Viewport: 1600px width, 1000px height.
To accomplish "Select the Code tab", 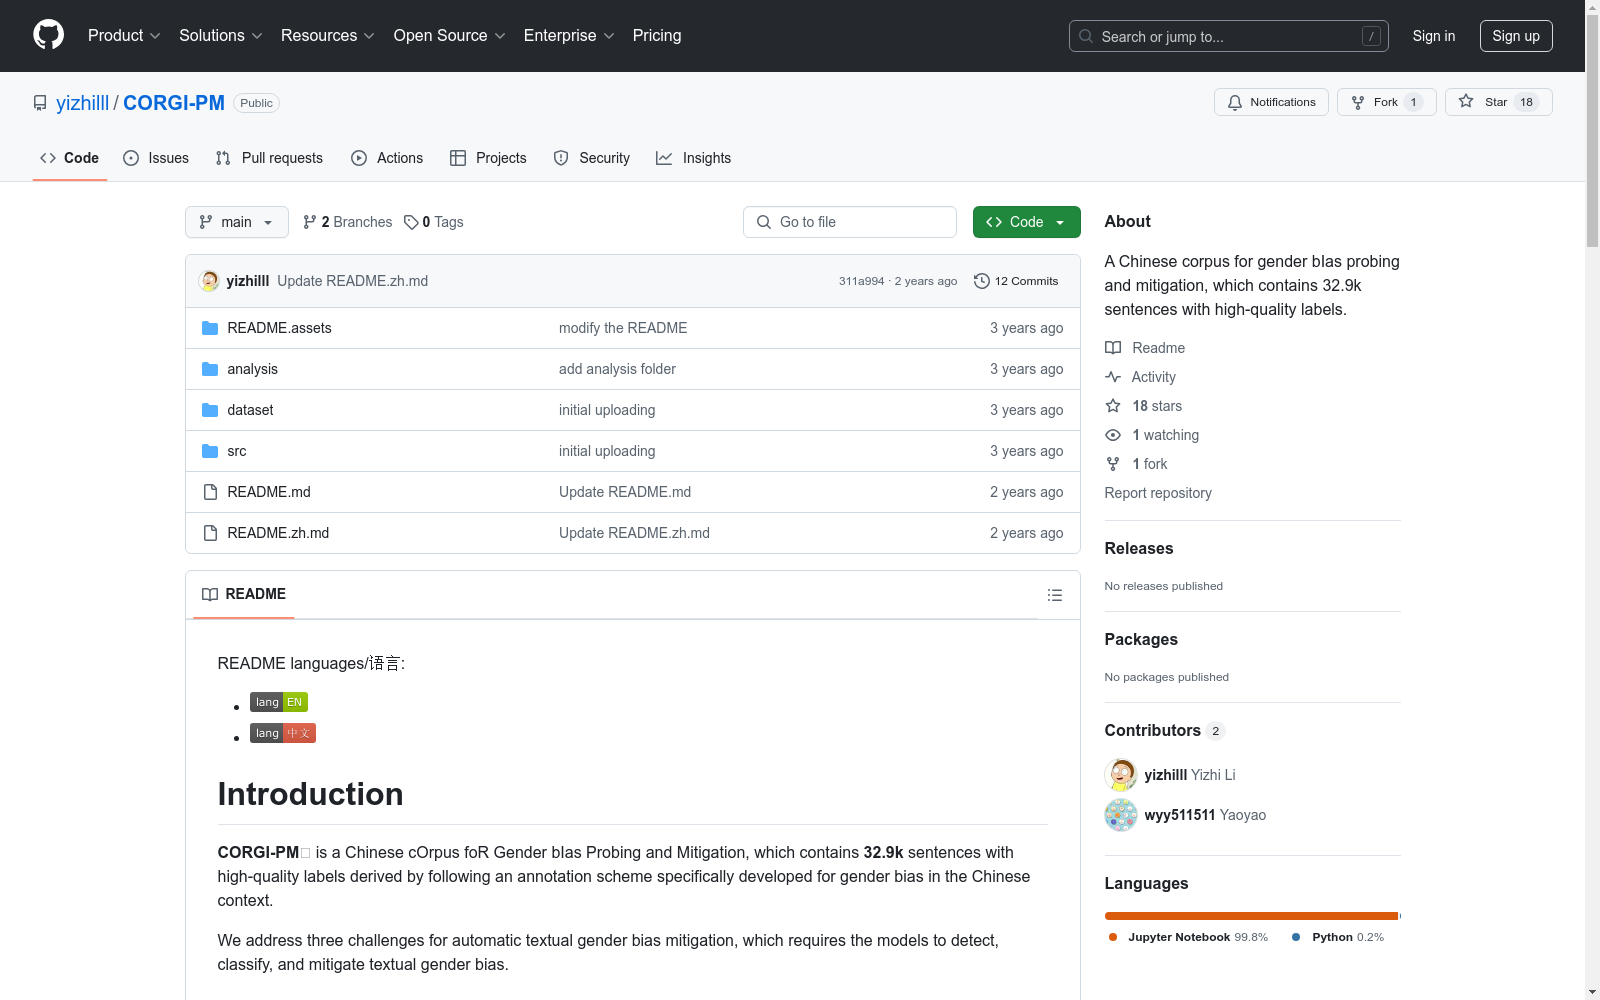I will click(x=70, y=158).
